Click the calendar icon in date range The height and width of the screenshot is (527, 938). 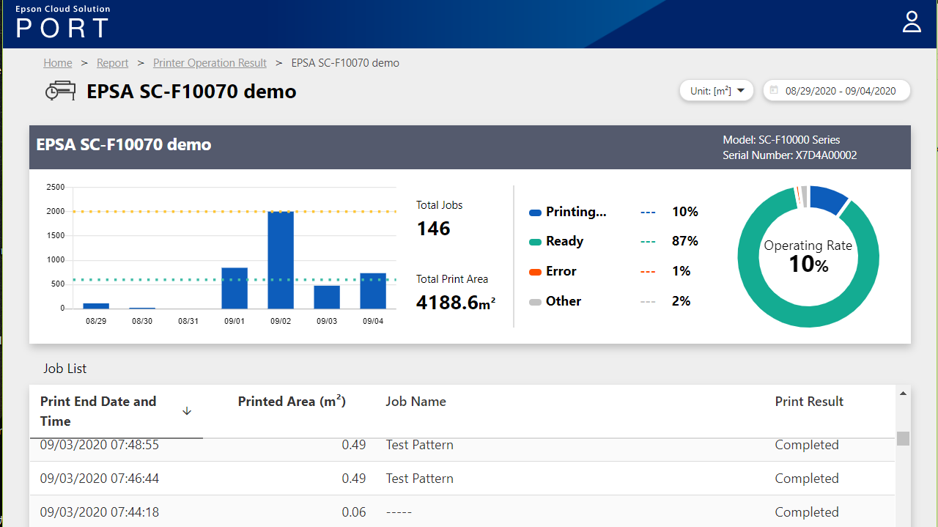[774, 91]
